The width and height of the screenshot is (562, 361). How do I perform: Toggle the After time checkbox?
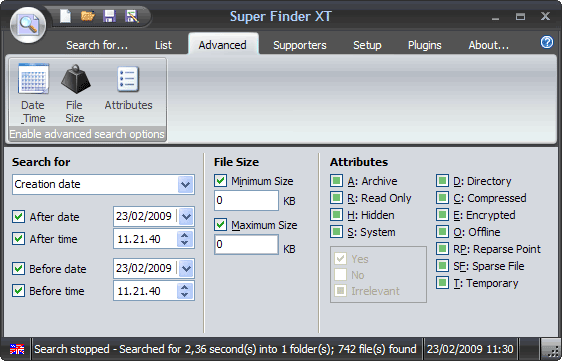[18, 239]
